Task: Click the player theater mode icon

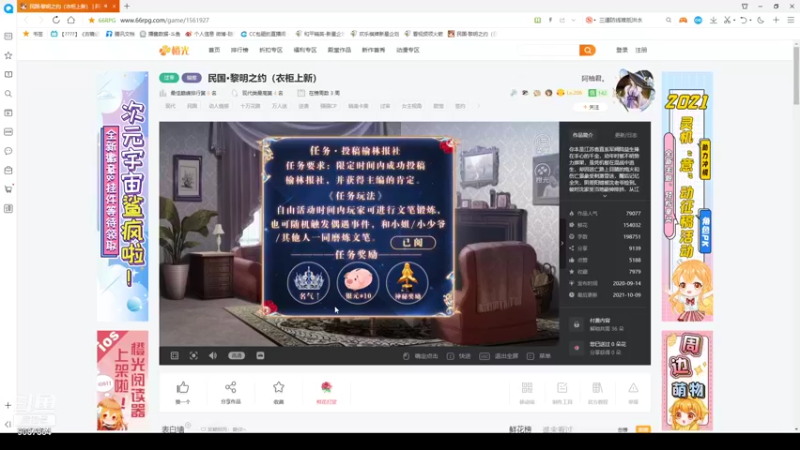Action: (260, 356)
